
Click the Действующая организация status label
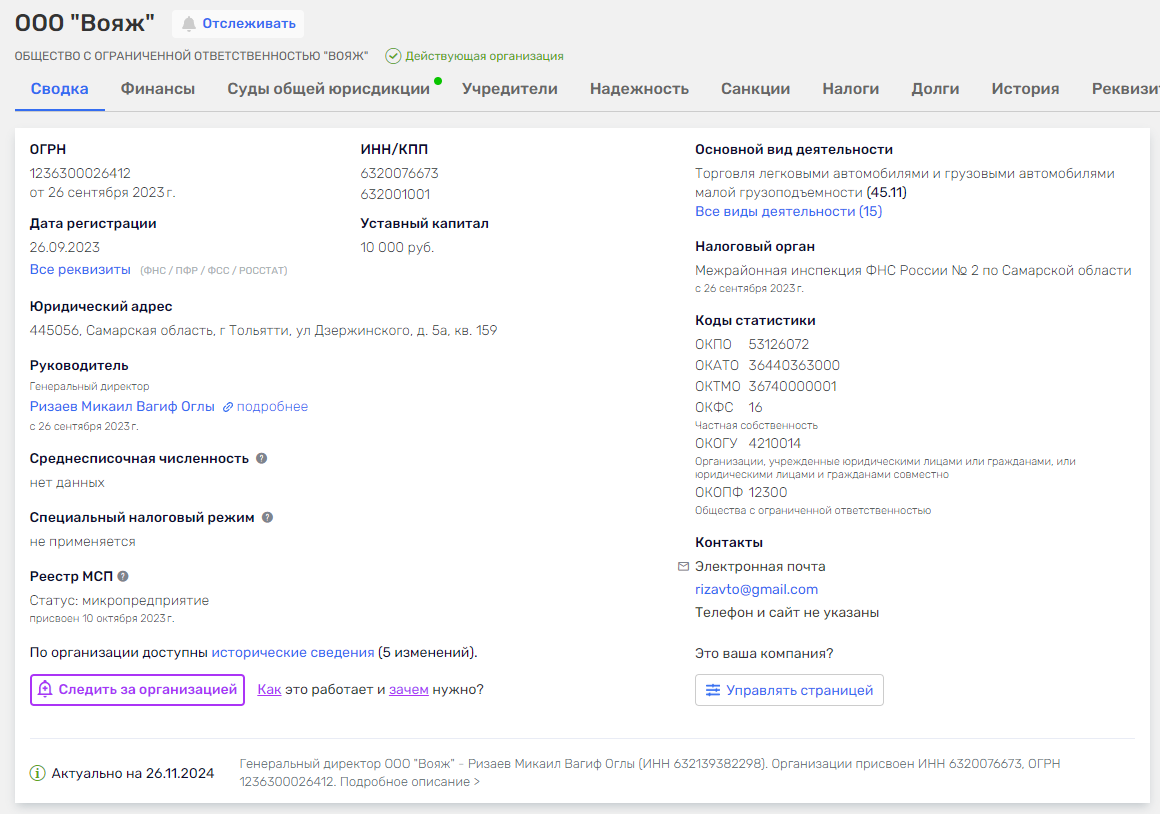485,56
